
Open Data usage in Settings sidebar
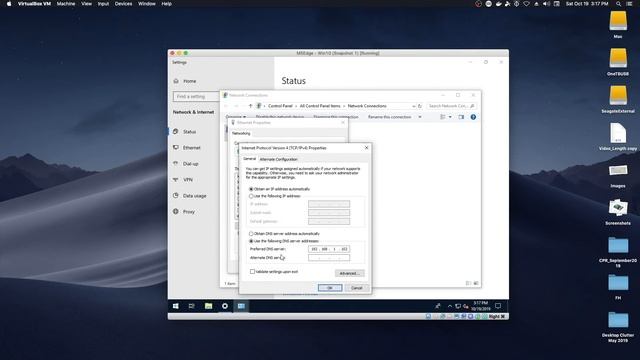pyautogui.click(x=194, y=196)
